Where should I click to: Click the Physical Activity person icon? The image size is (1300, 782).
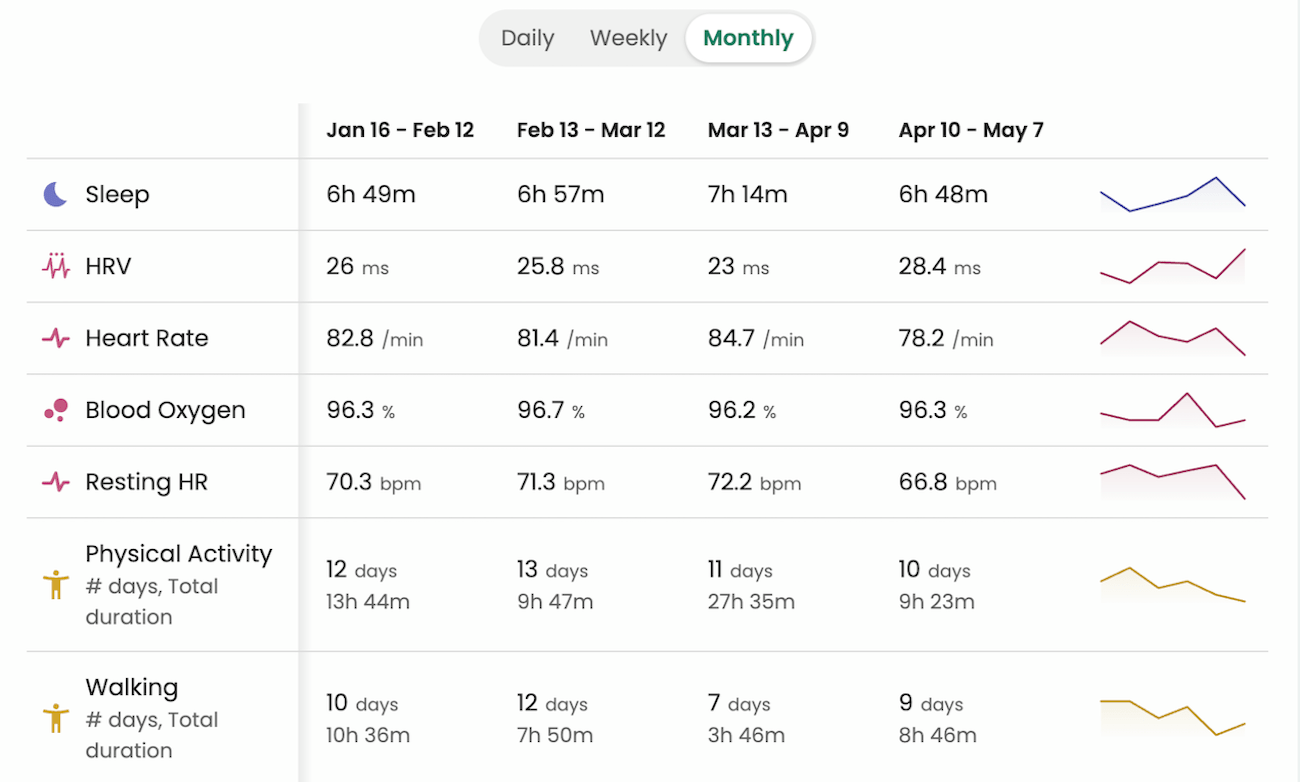56,585
